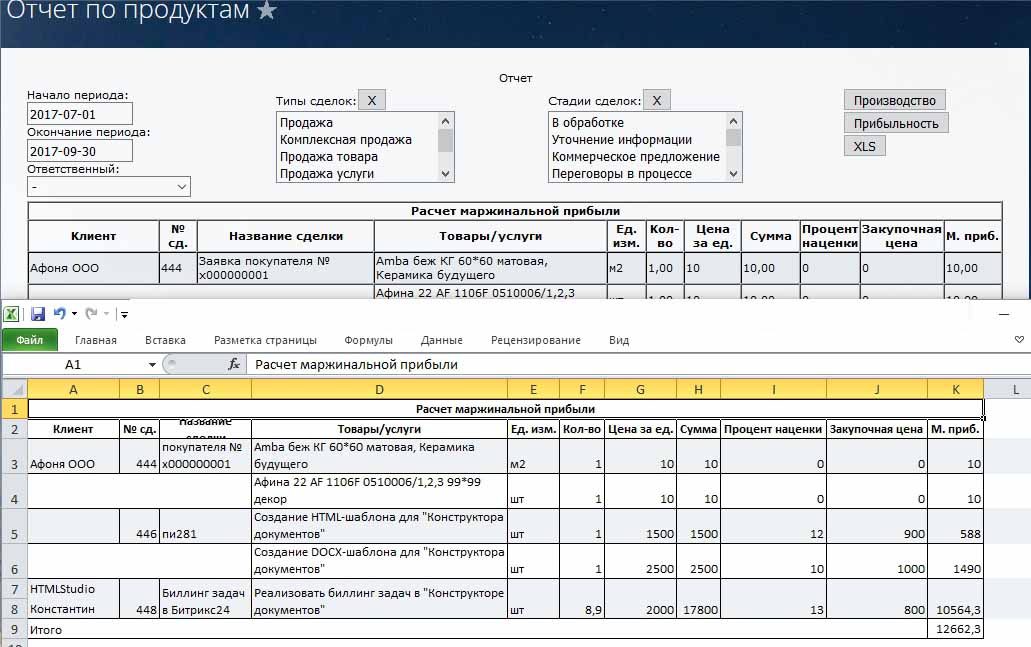This screenshot has height=647, width=1031.
Task: Open the Name Box dropdown arrow
Action: click(152, 365)
